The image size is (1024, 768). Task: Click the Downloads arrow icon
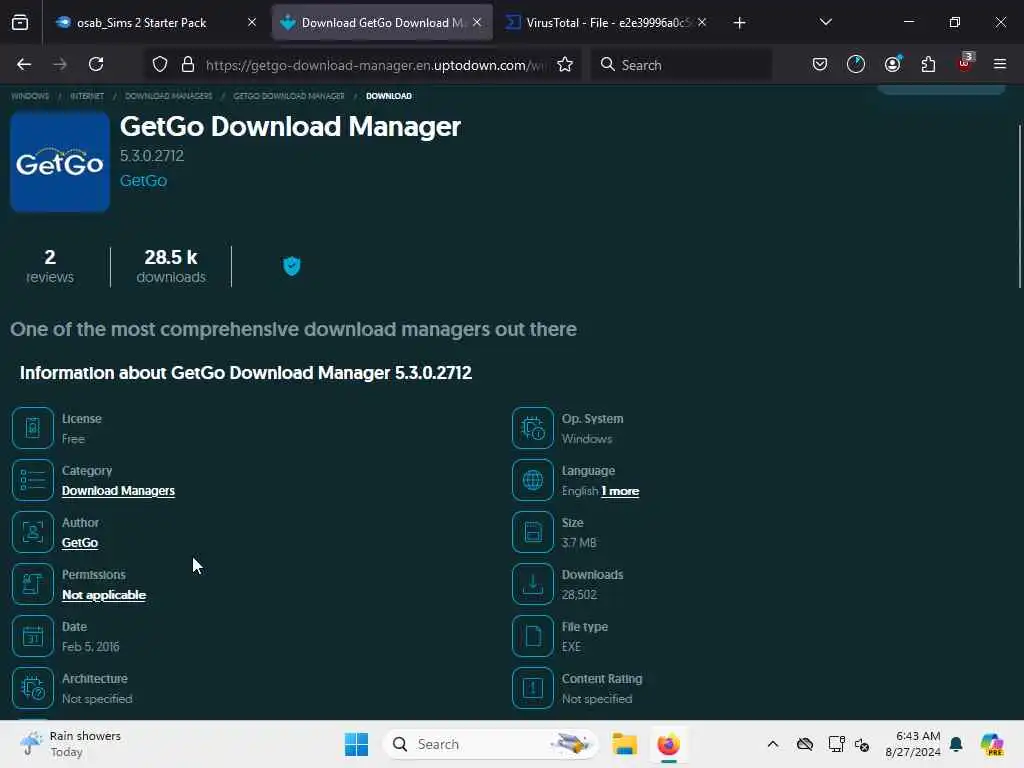pyautogui.click(x=533, y=584)
